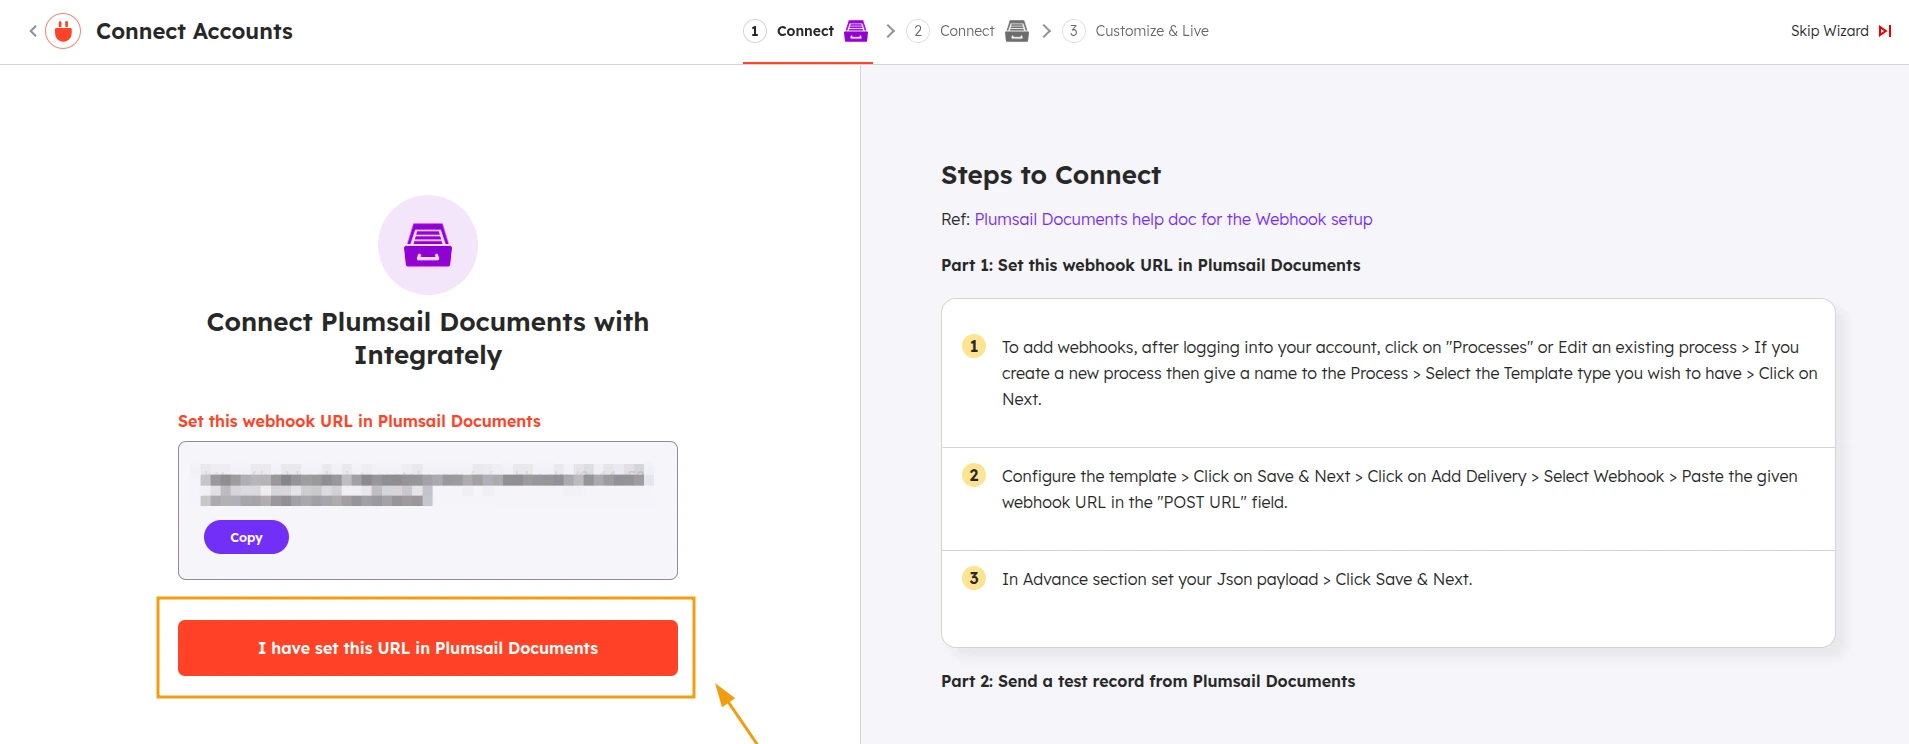The height and width of the screenshot is (744, 1909).
Task: Click Part 1 webhook URL heading
Action: coord(1150,265)
